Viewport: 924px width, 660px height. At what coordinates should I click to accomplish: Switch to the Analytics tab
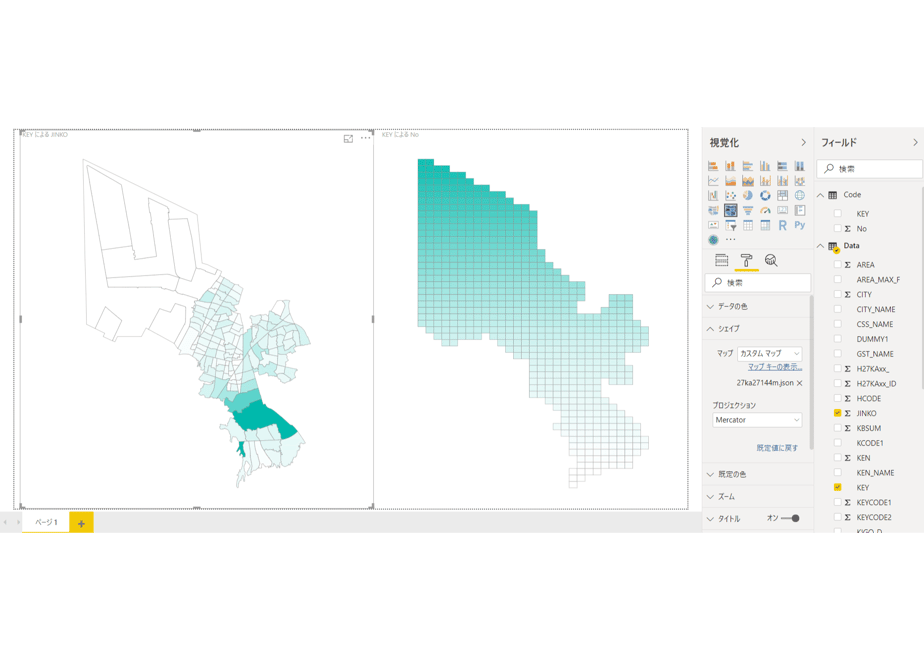771,260
